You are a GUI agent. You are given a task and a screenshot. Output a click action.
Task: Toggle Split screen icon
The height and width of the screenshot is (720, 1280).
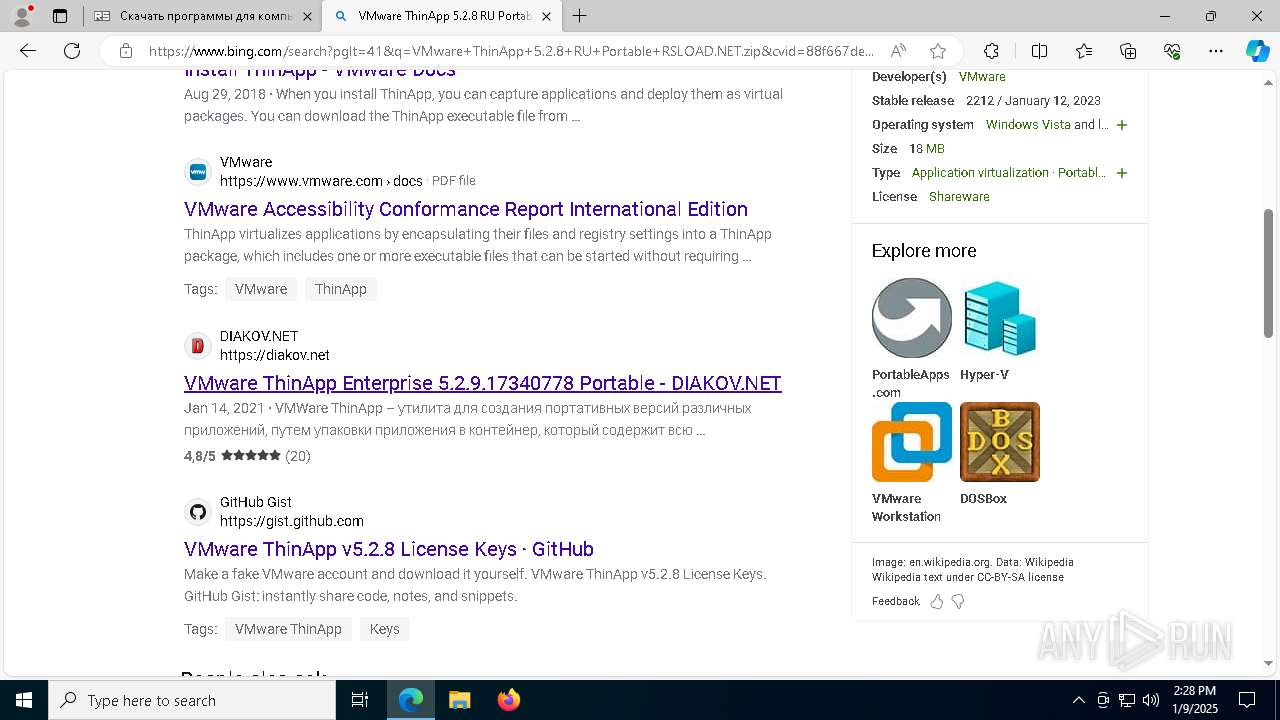coord(1039,51)
